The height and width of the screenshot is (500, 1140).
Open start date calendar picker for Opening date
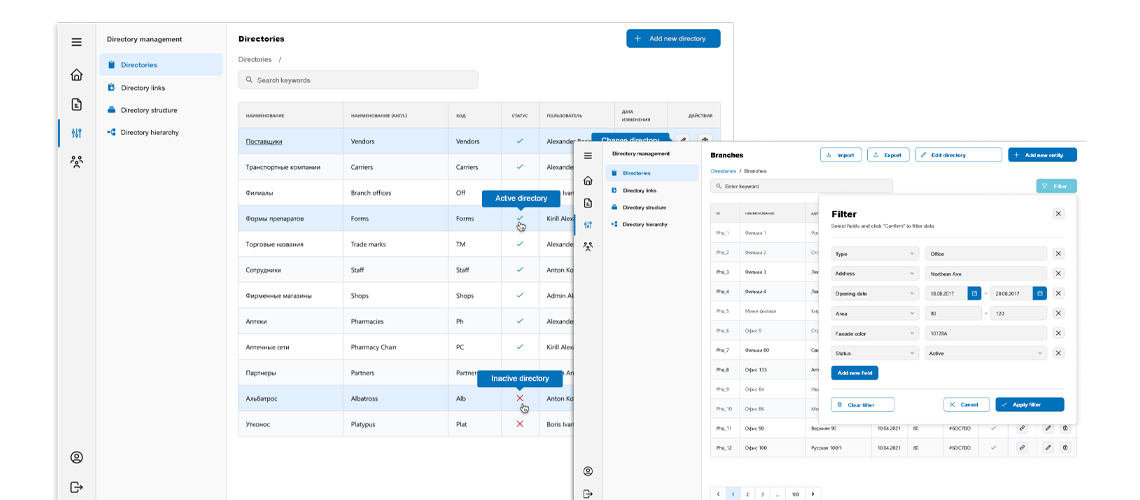click(x=974, y=293)
